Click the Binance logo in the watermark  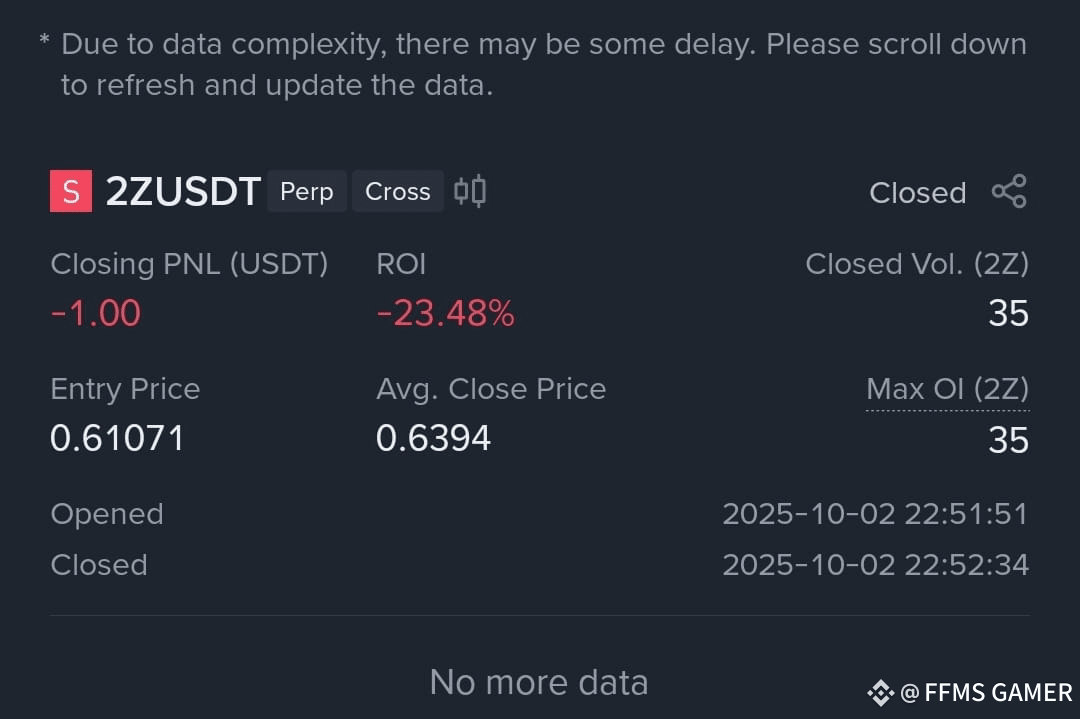pos(880,692)
